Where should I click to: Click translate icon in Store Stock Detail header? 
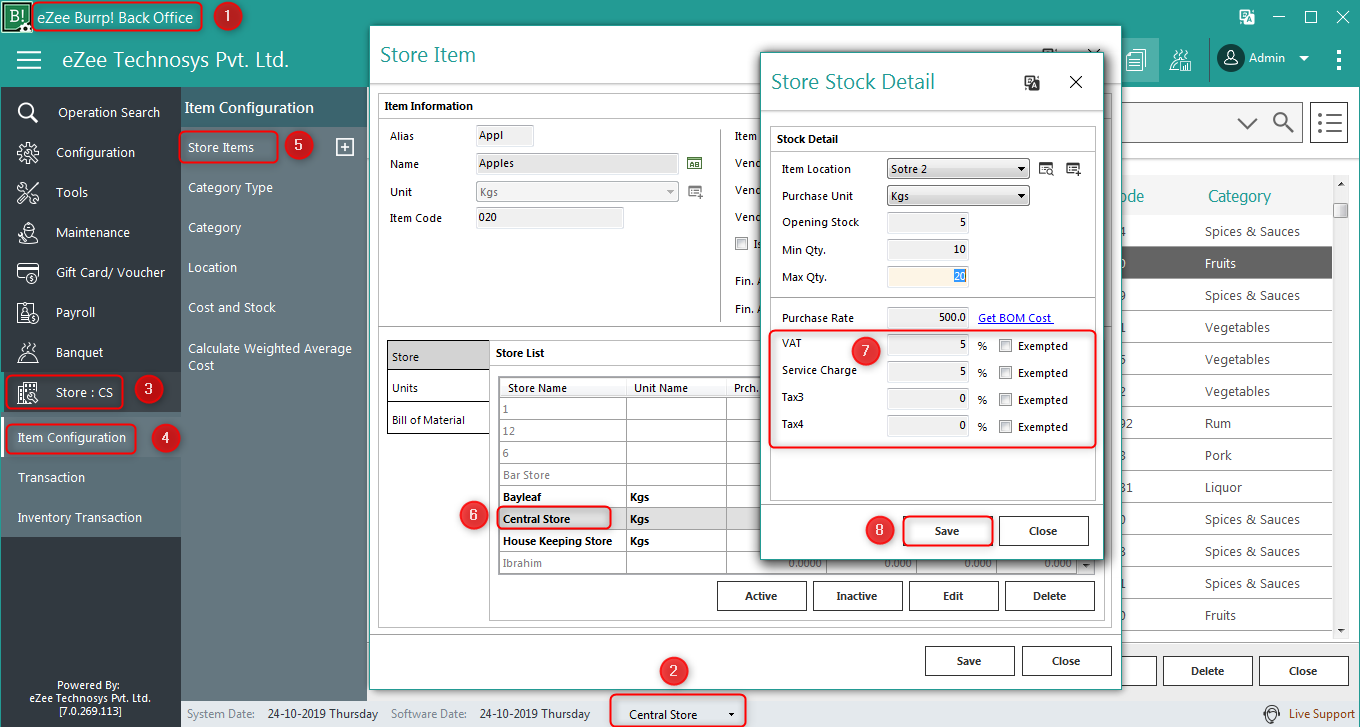pyautogui.click(x=1032, y=82)
